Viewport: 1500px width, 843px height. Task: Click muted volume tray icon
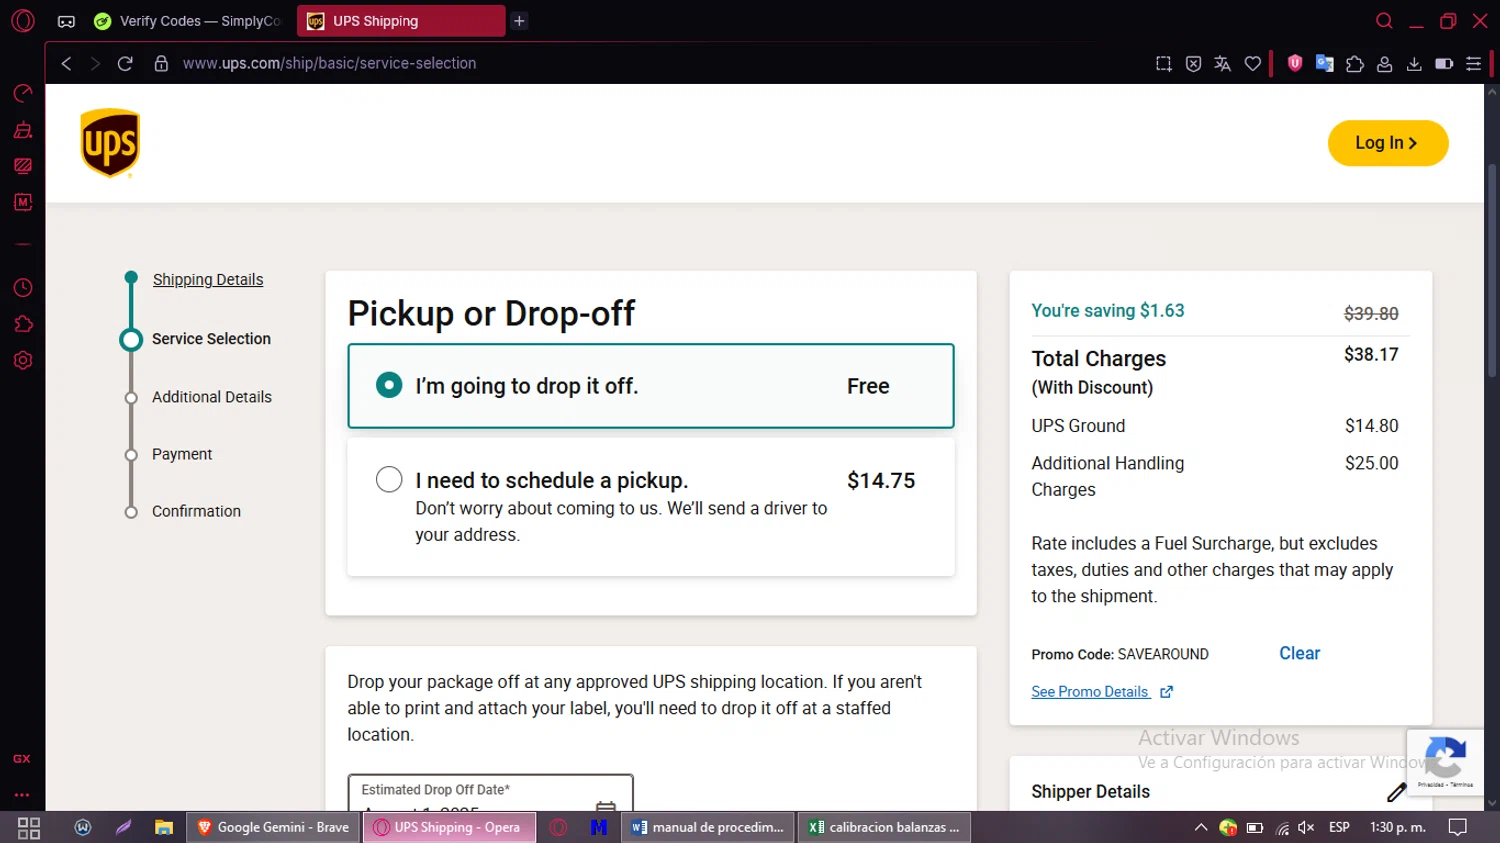click(x=1306, y=828)
